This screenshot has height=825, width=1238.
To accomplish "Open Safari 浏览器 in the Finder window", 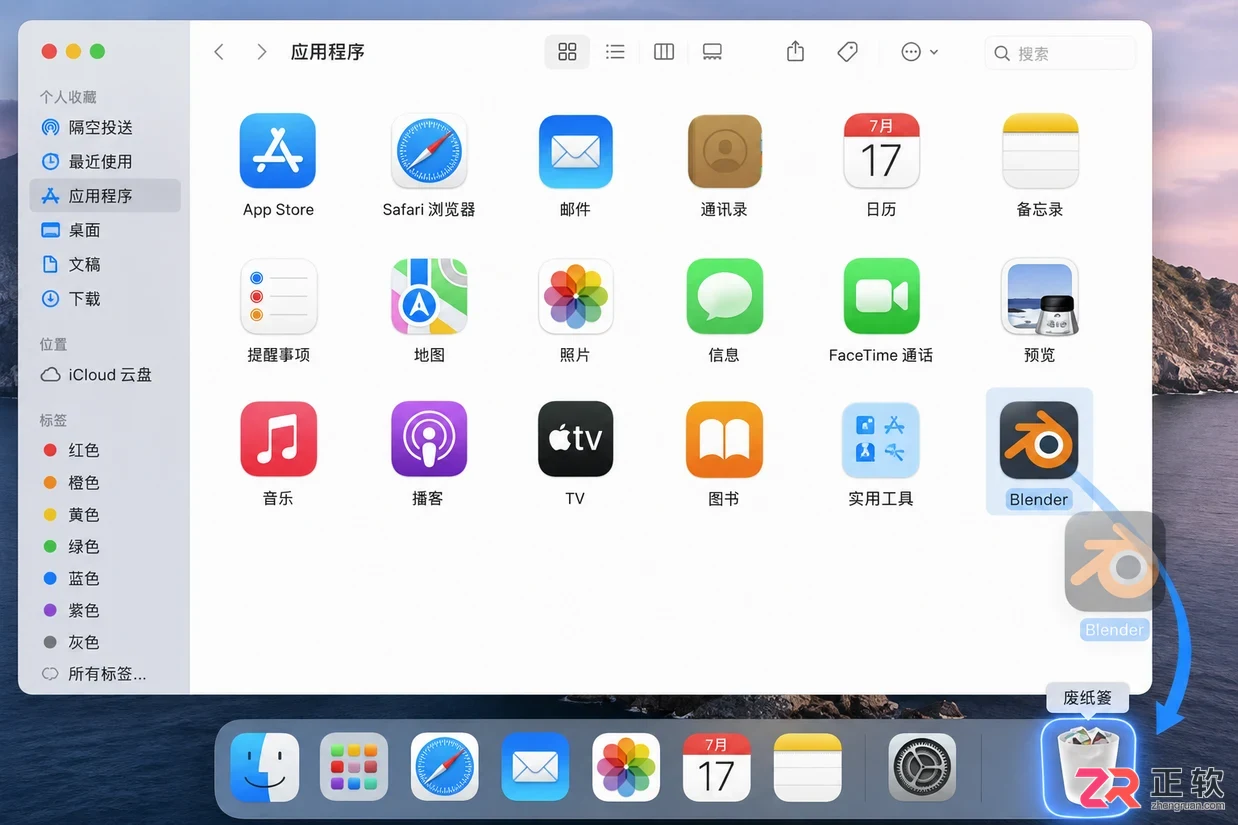I will [429, 151].
